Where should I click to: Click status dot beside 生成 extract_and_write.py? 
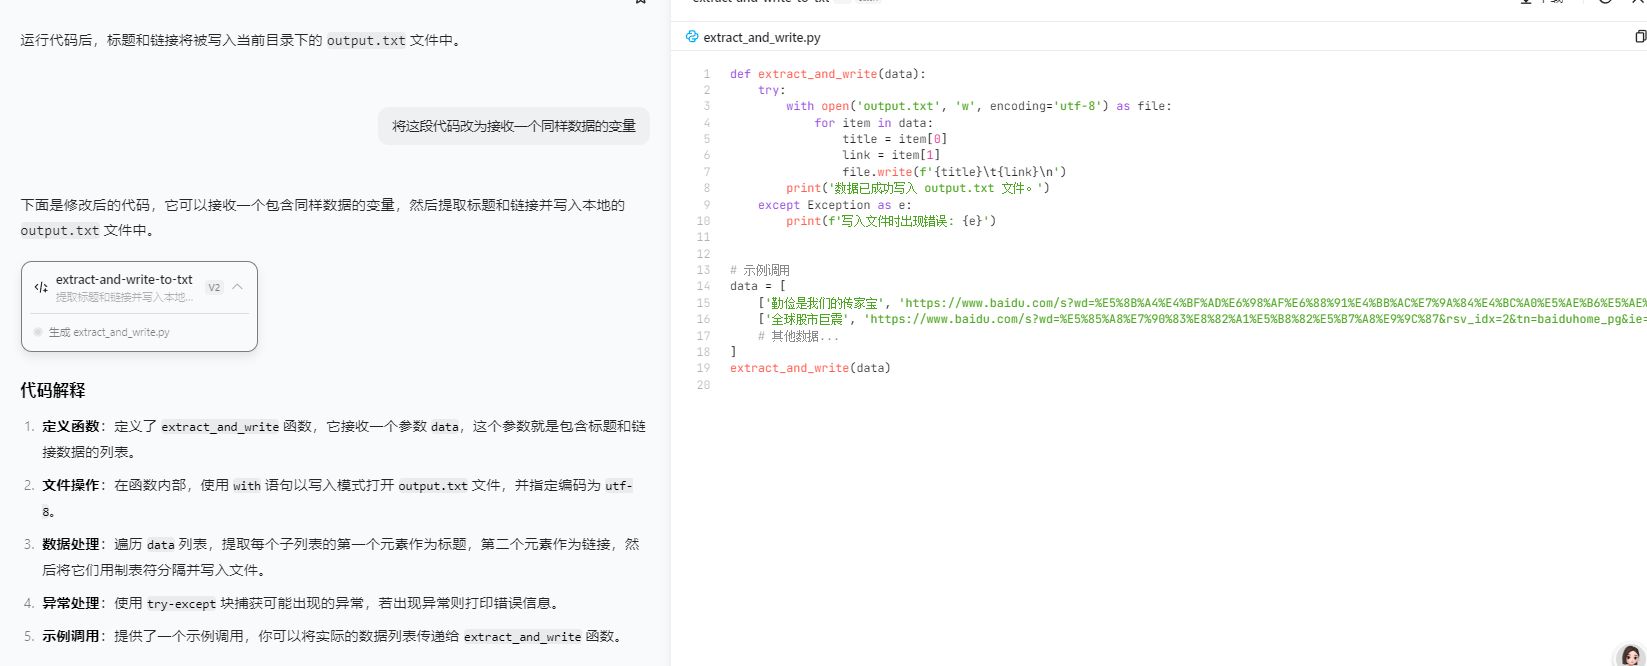(x=38, y=332)
